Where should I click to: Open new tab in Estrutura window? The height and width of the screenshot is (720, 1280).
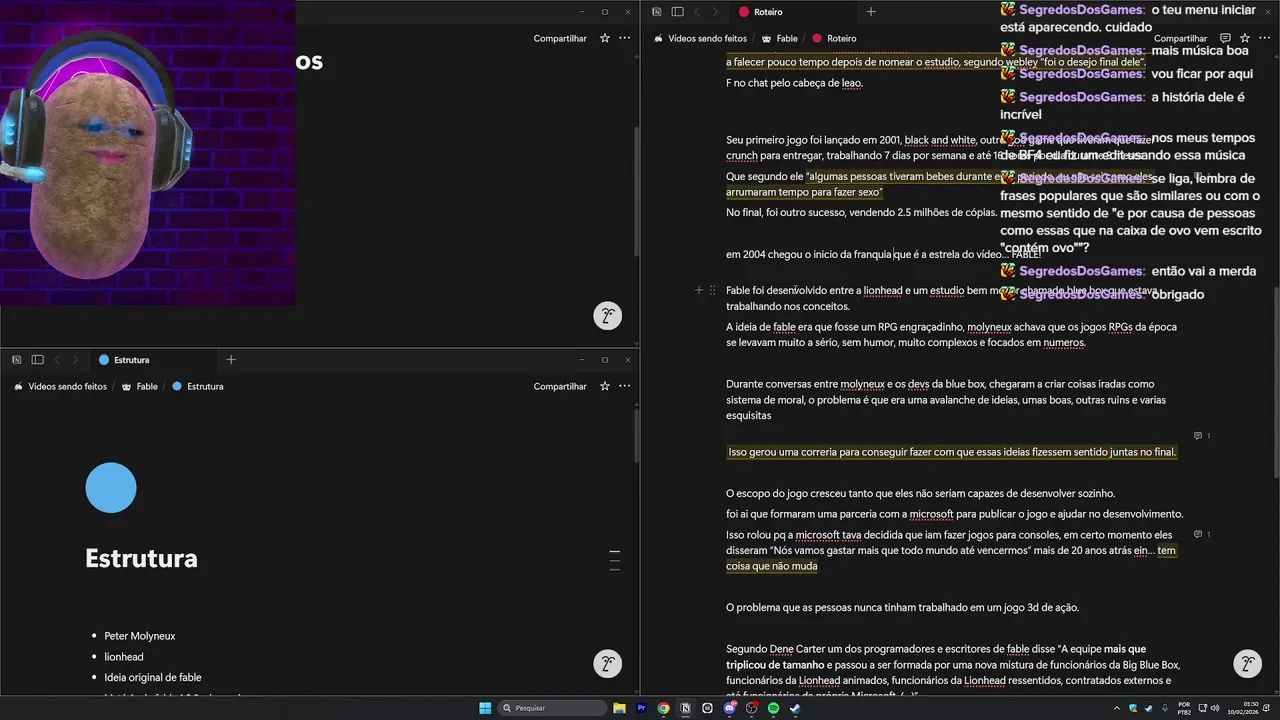coord(231,360)
